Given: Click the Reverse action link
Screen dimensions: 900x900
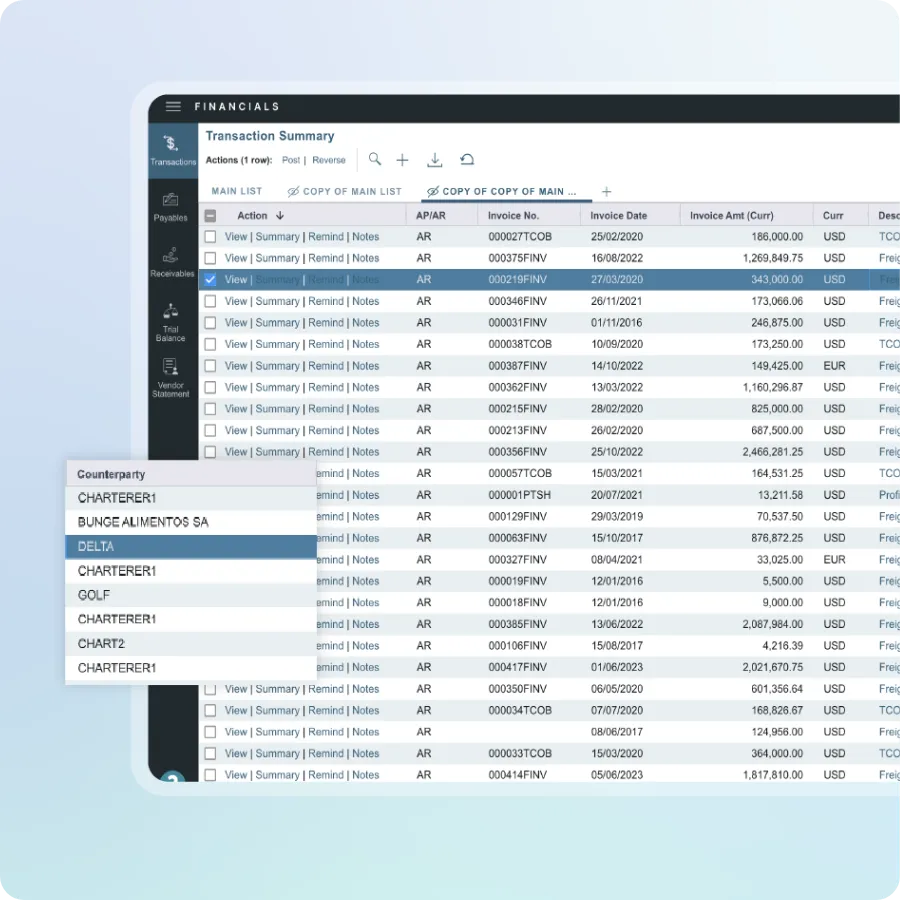Looking at the screenshot, I should pyautogui.click(x=329, y=160).
